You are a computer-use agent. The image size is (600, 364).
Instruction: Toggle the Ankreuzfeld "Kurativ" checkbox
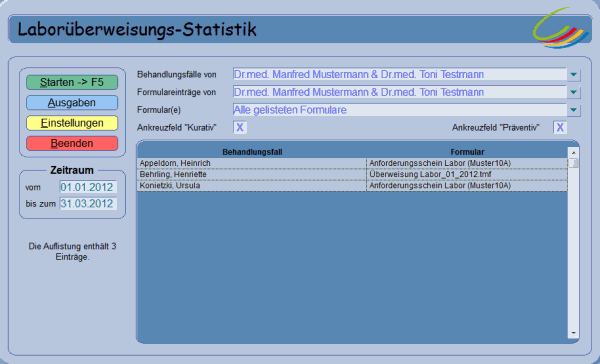(240, 127)
